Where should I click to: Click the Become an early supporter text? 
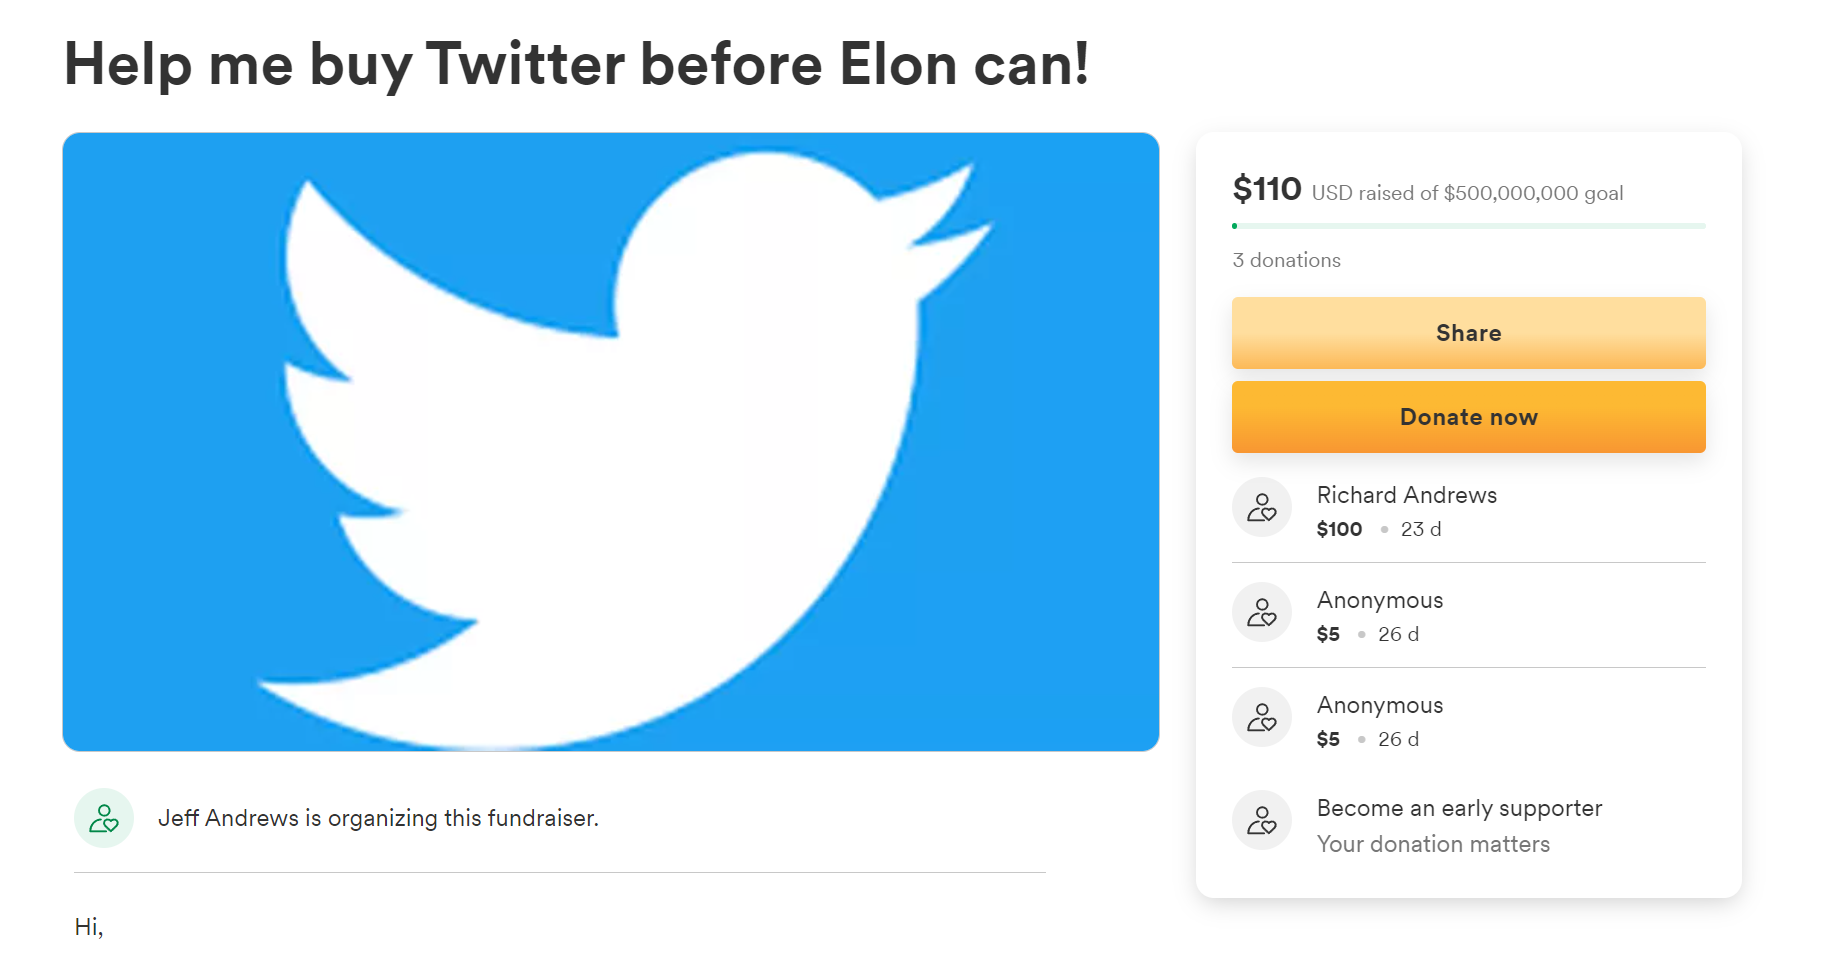1459,808
